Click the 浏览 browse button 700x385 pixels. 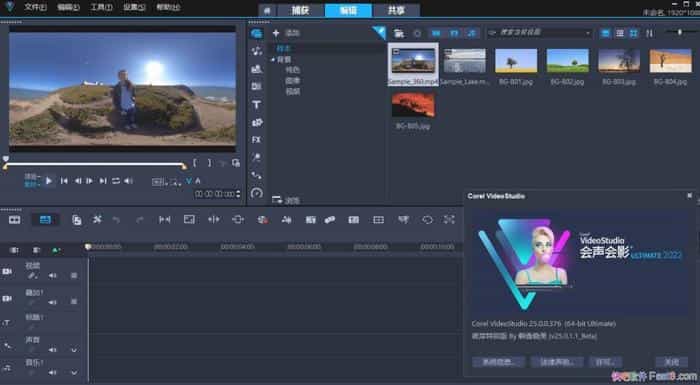(286, 200)
